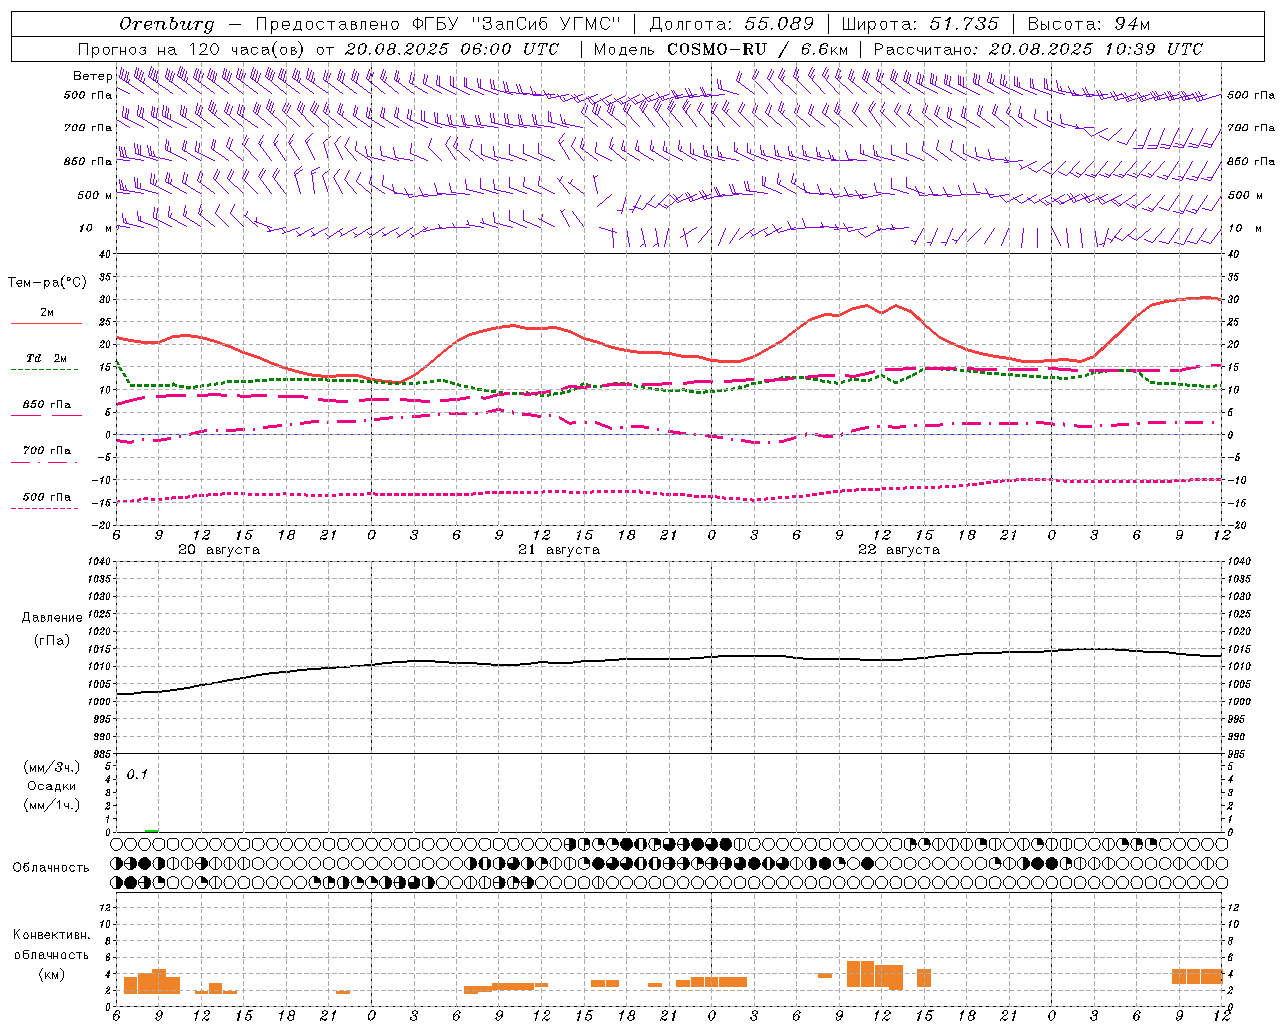Click the 2м temperature legend label
The width and height of the screenshot is (1280, 1024).
(x=47, y=312)
